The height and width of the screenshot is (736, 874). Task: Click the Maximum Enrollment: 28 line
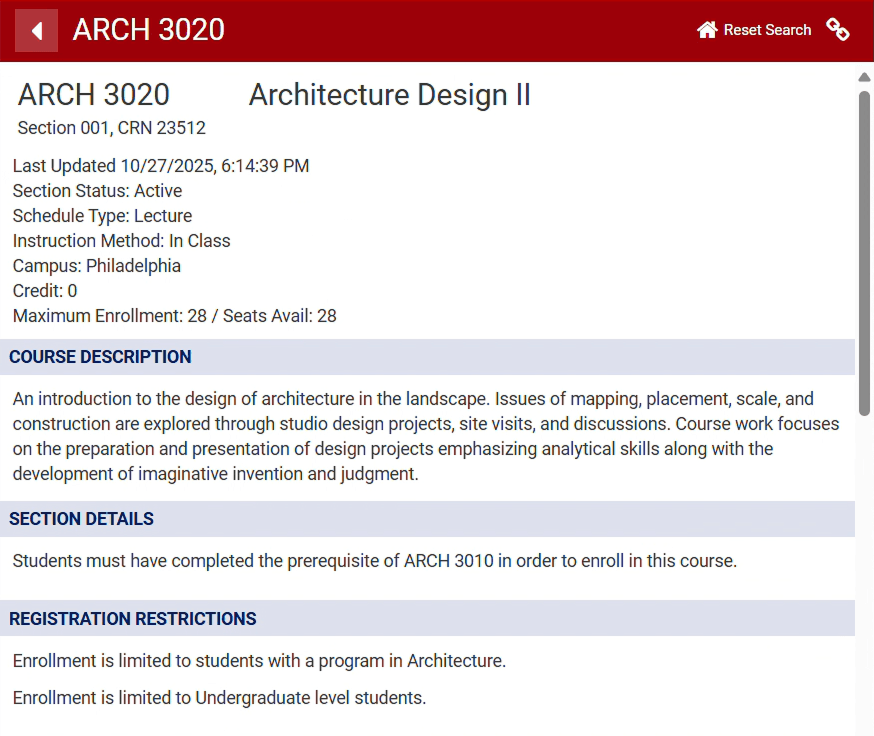pyautogui.click(x=174, y=316)
